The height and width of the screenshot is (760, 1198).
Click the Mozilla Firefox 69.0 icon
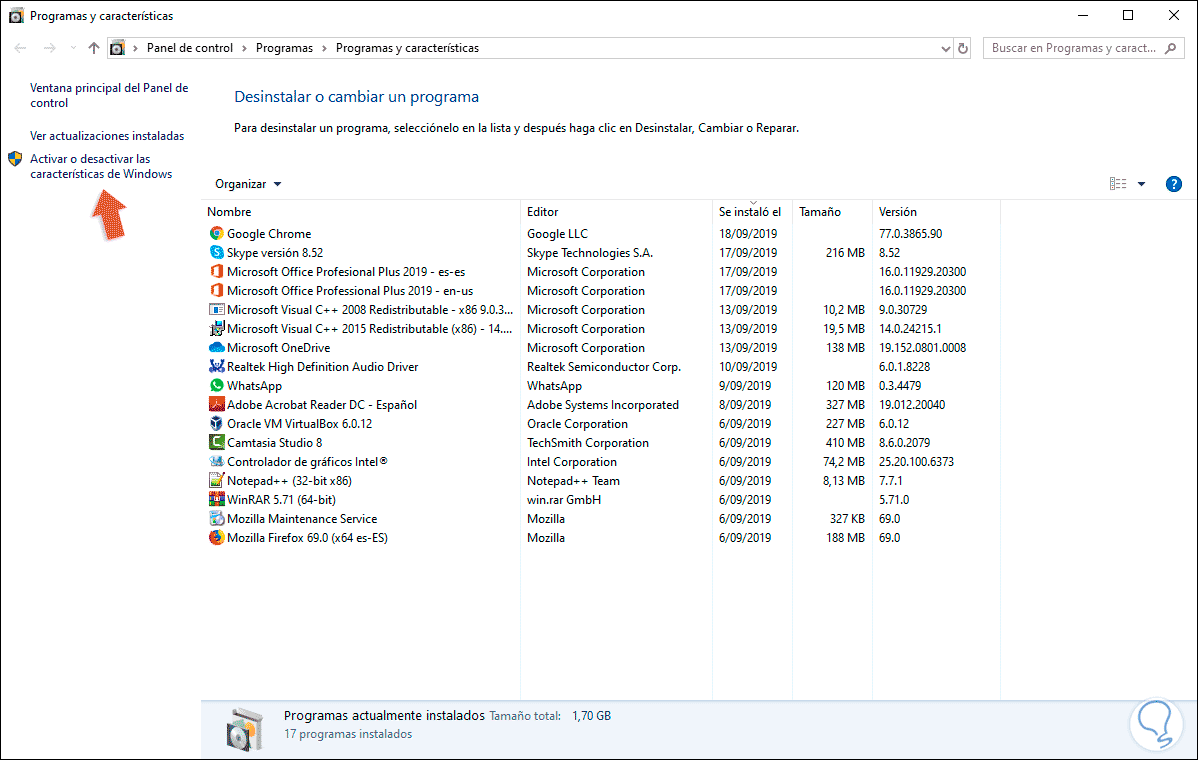tap(216, 538)
